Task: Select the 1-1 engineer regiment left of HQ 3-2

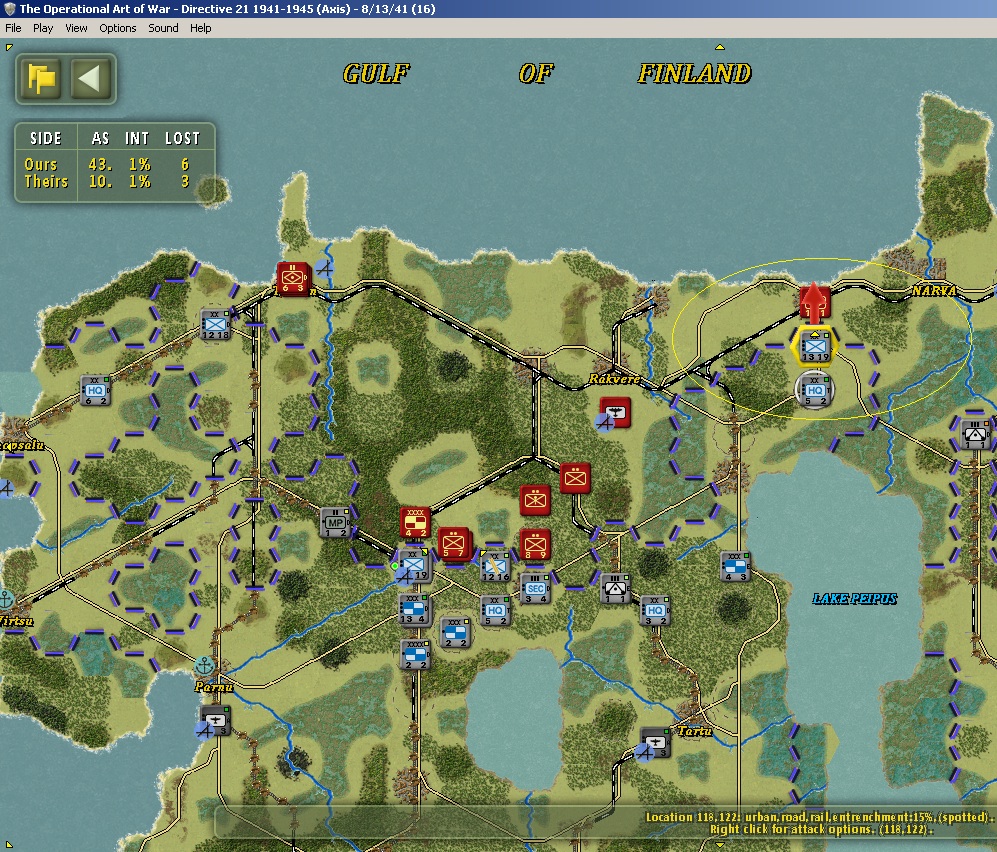Action: [x=615, y=589]
